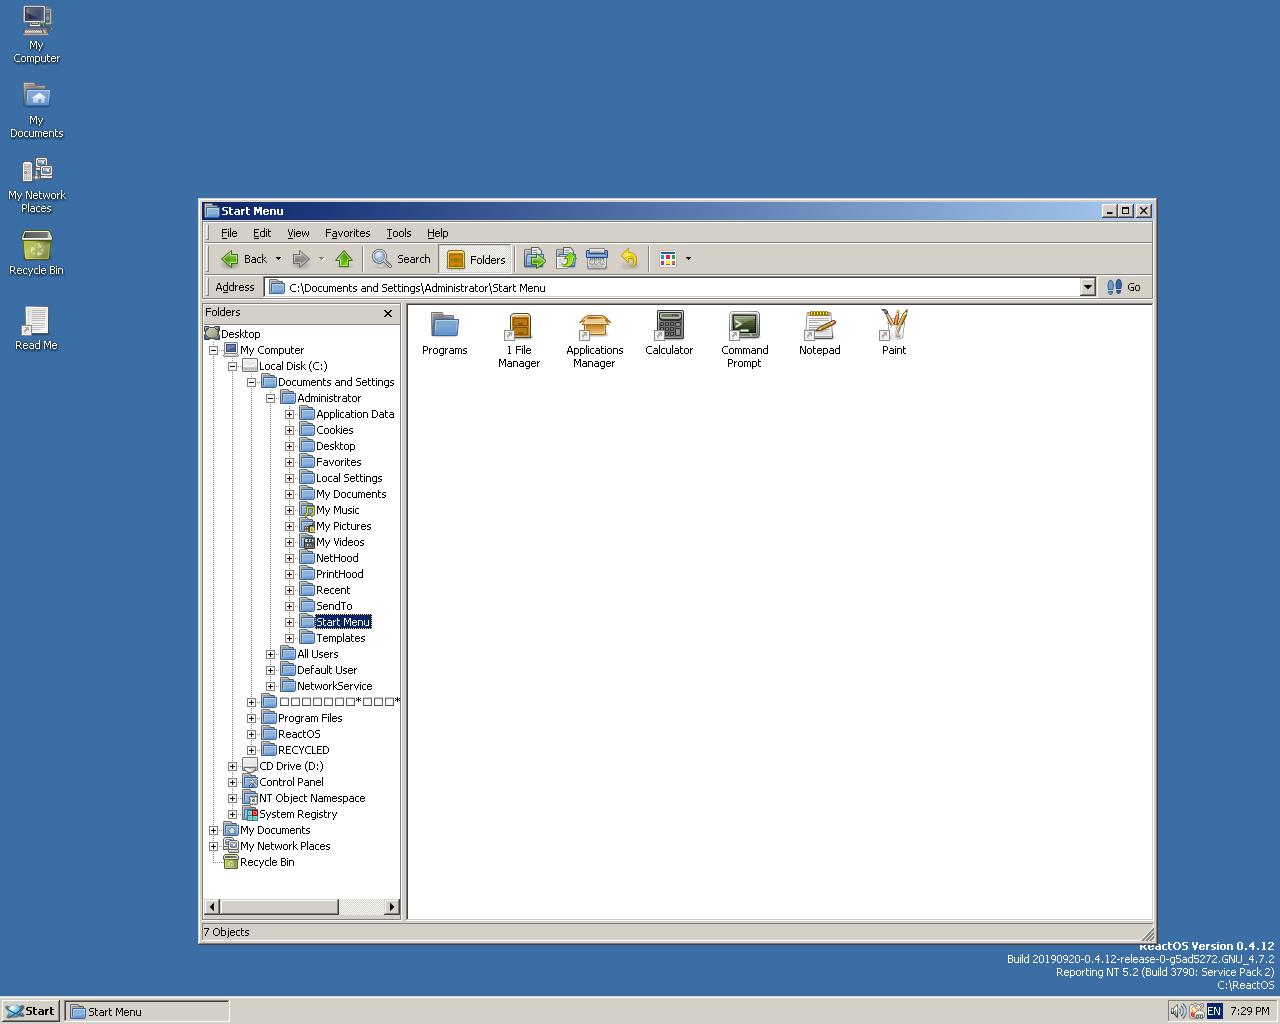Select My Videos folder in tree
The image size is (1280, 1024).
pos(340,542)
